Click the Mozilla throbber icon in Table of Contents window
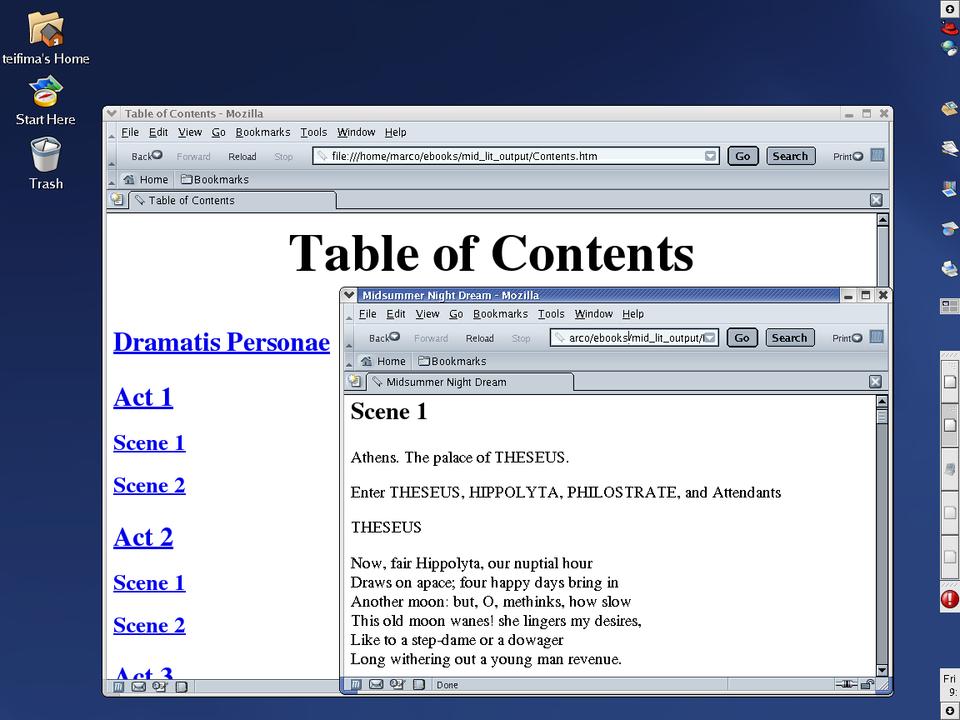 pyautogui.click(x=877, y=155)
